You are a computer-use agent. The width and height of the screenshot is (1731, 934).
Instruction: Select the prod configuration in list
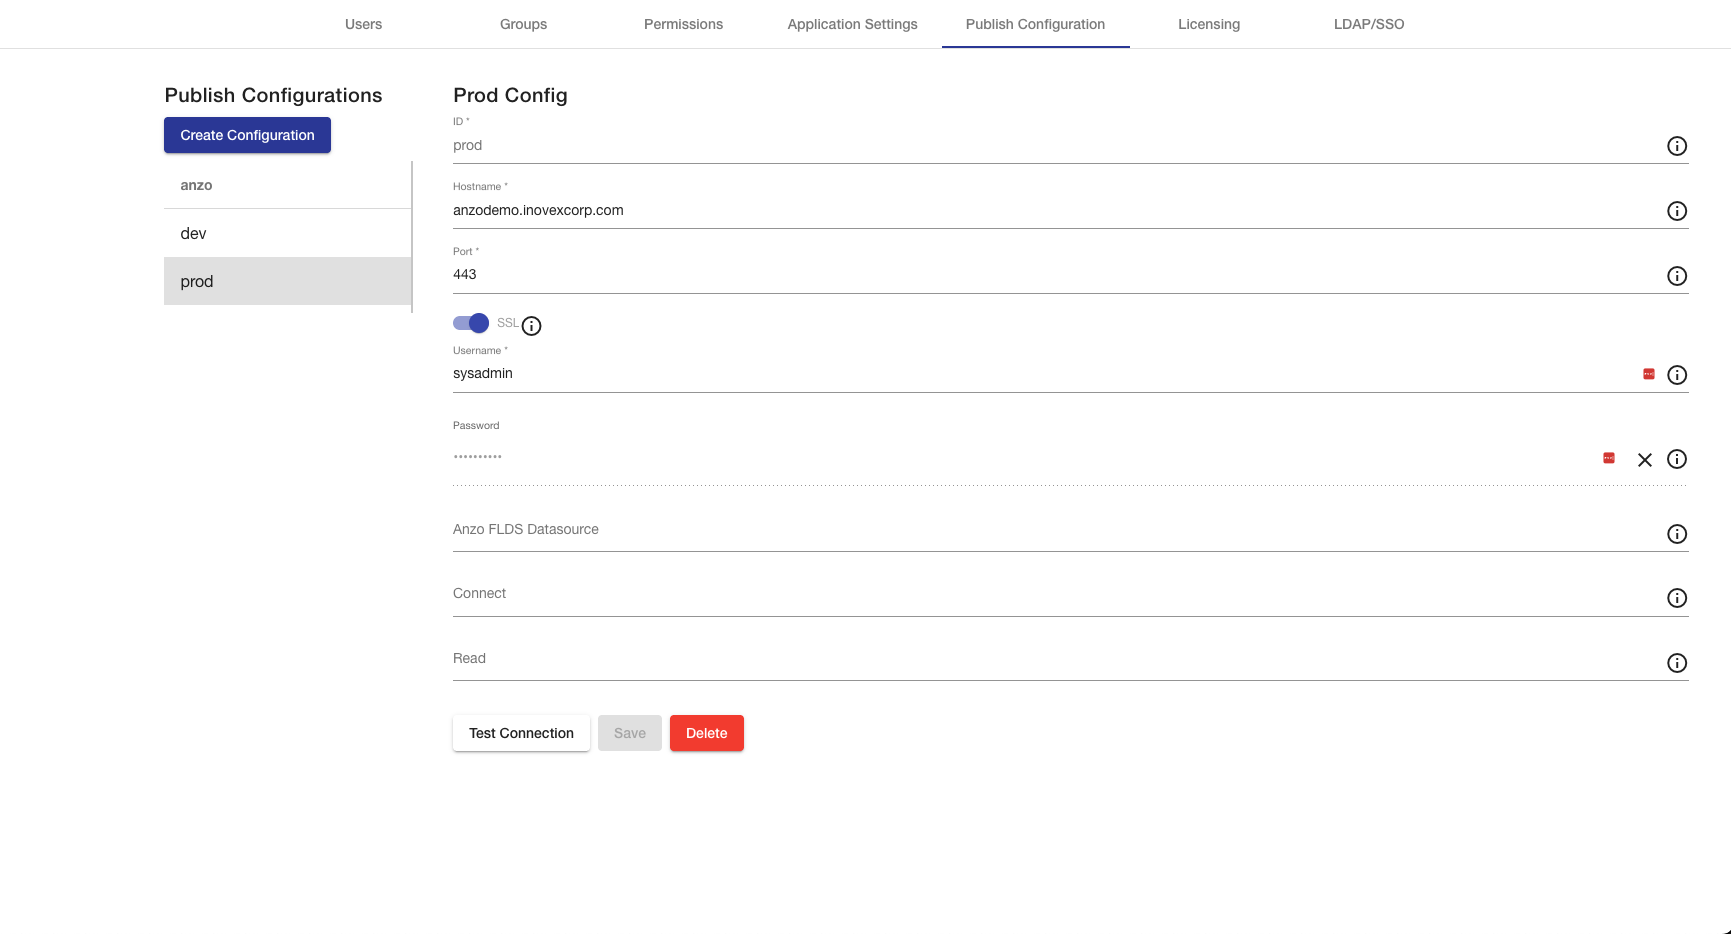click(x=287, y=281)
